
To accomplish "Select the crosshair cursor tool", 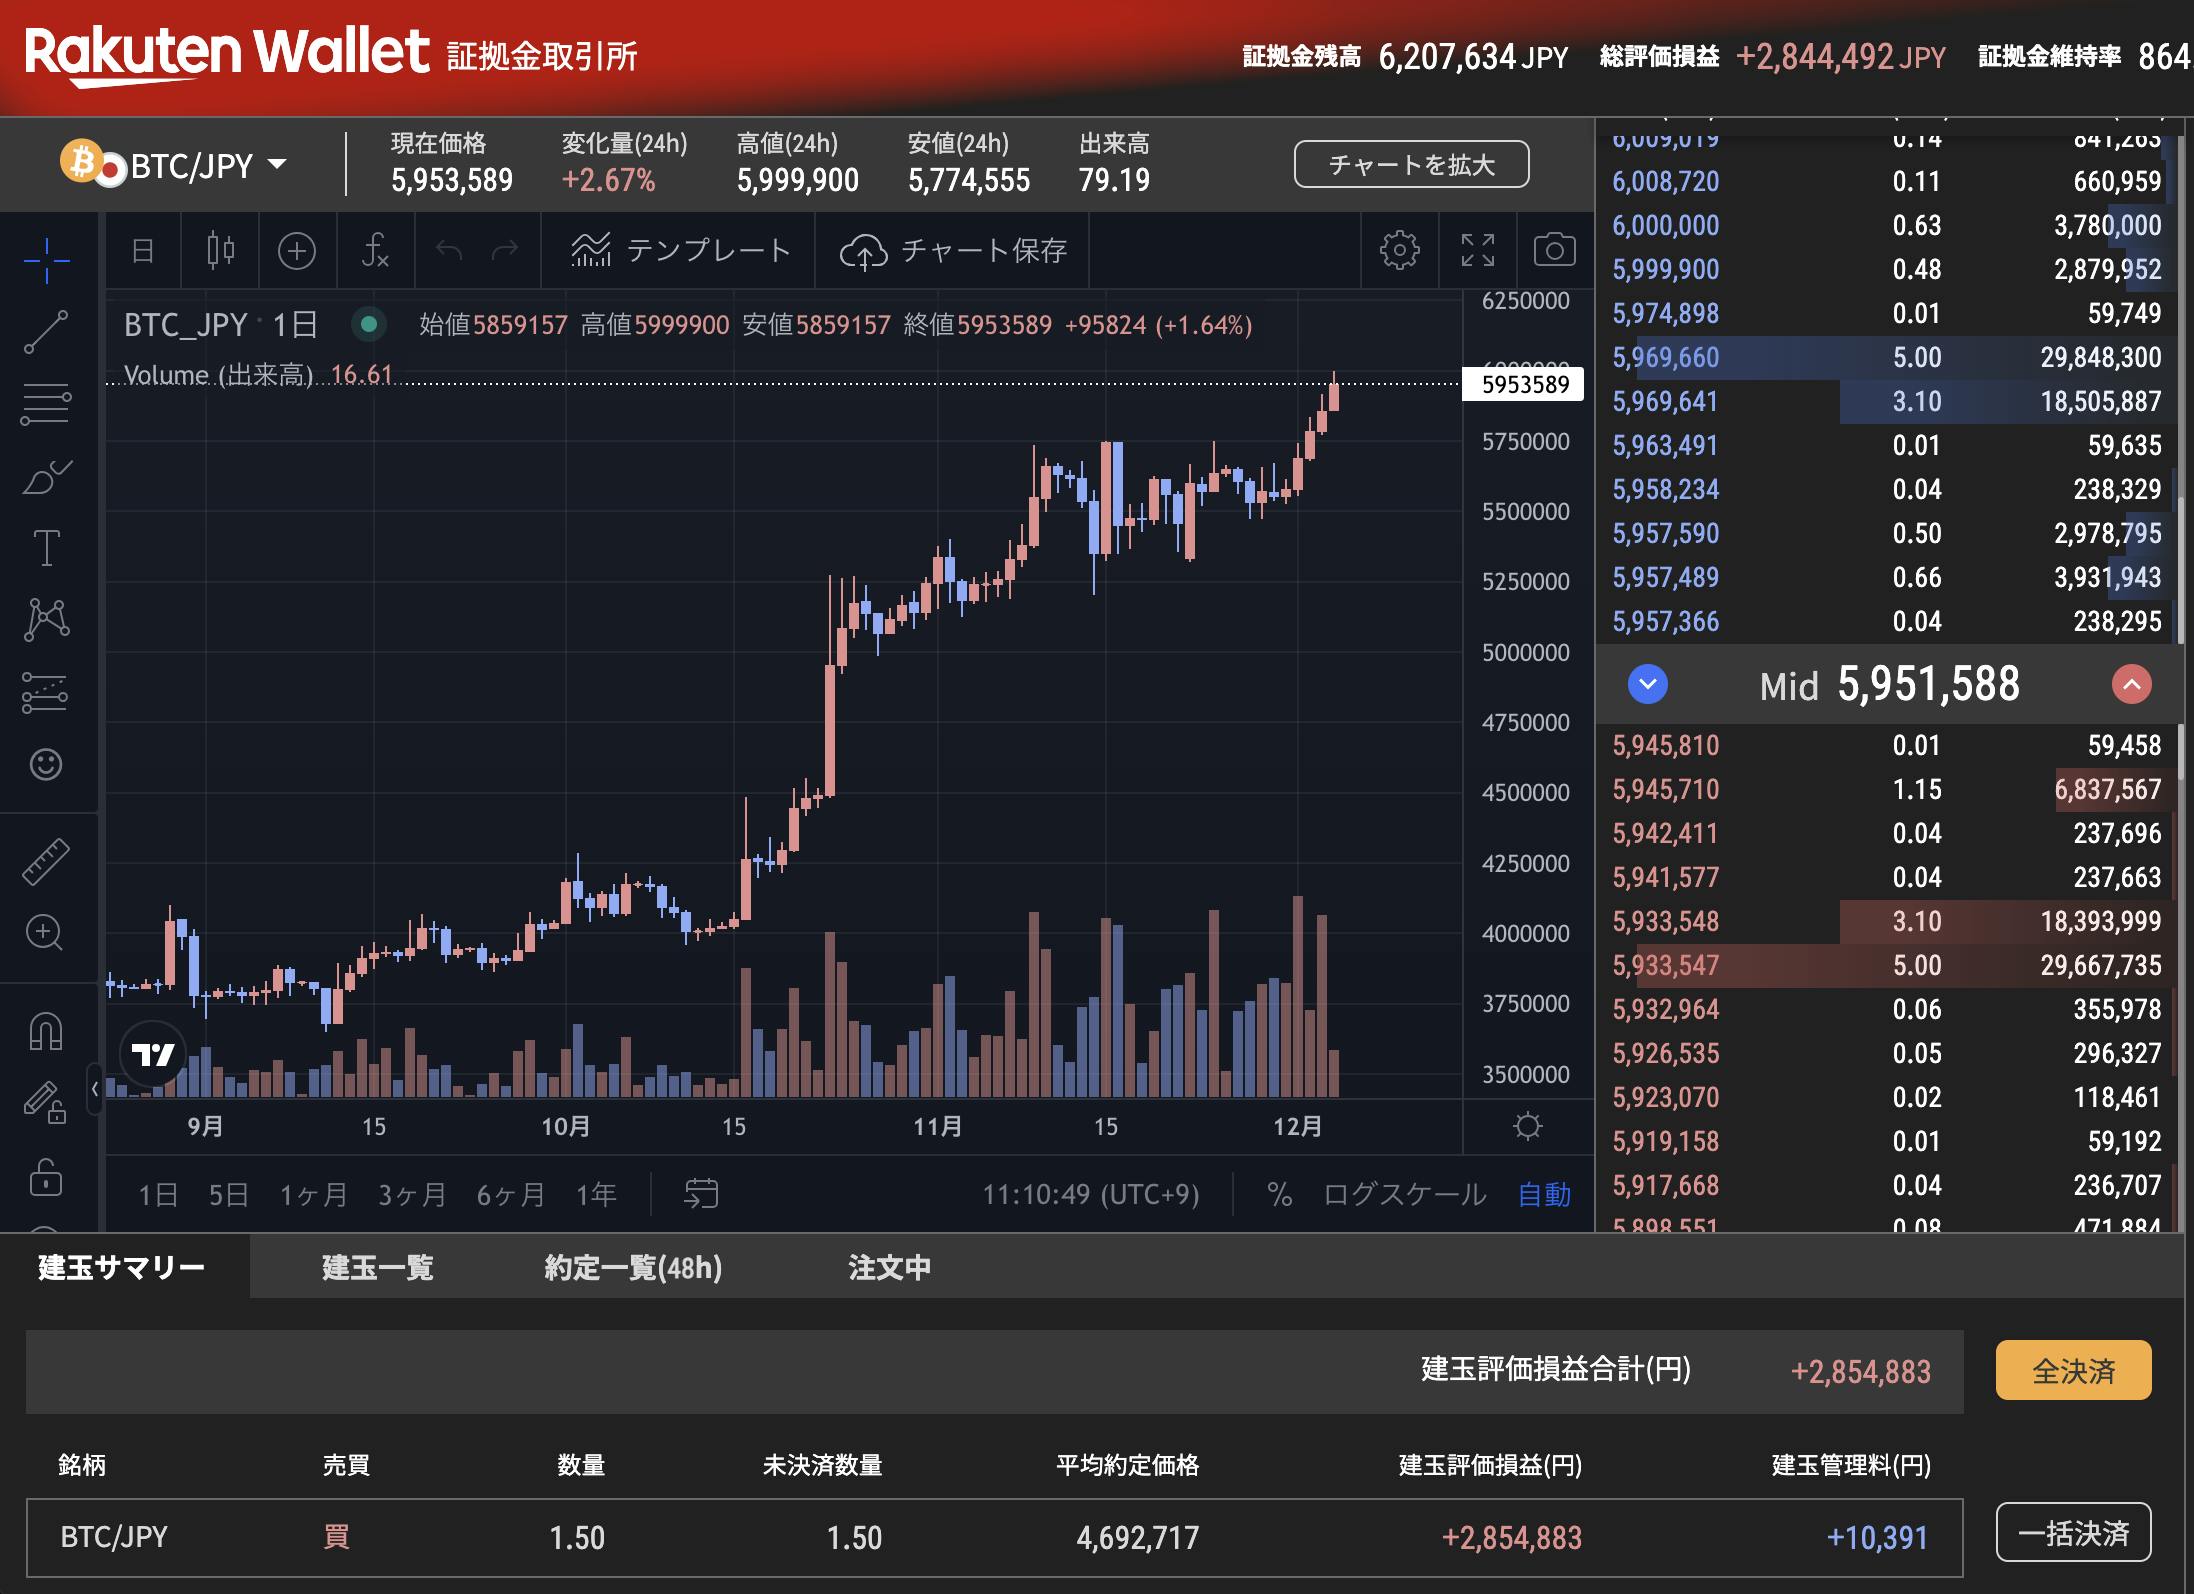I will click(45, 260).
